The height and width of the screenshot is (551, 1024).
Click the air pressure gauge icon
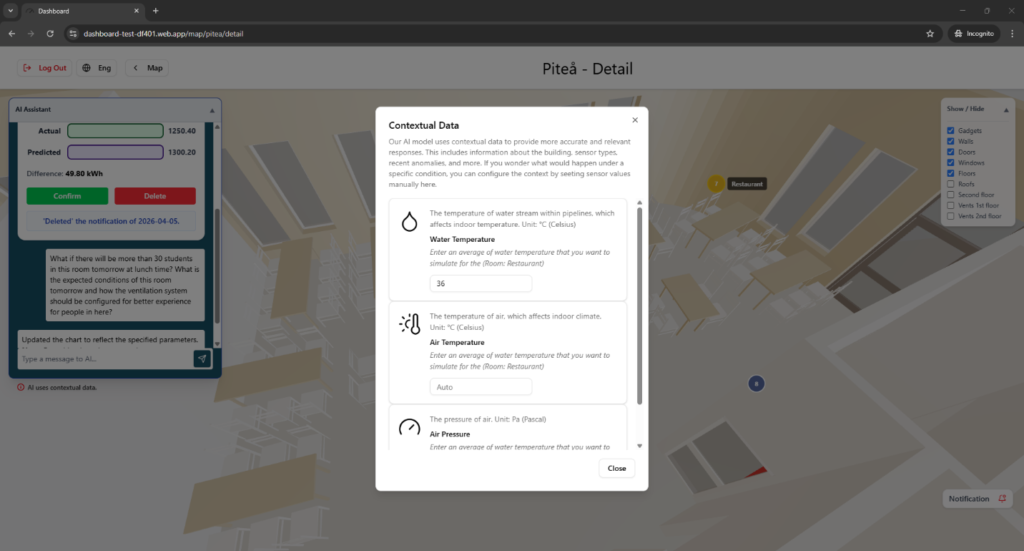click(409, 428)
